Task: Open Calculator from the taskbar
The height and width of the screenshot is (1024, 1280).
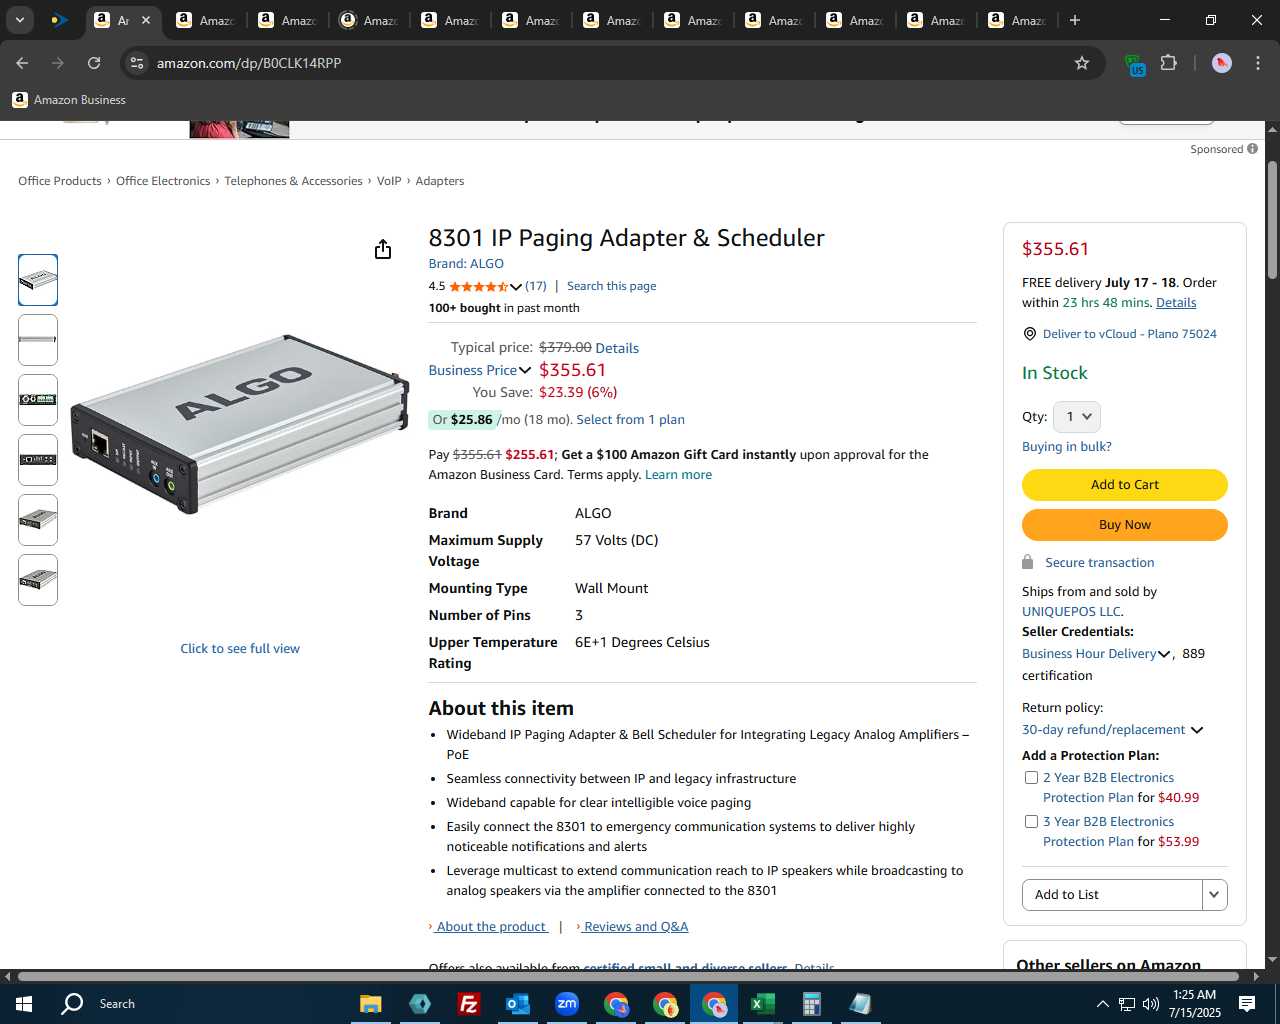Action: pyautogui.click(x=811, y=1004)
